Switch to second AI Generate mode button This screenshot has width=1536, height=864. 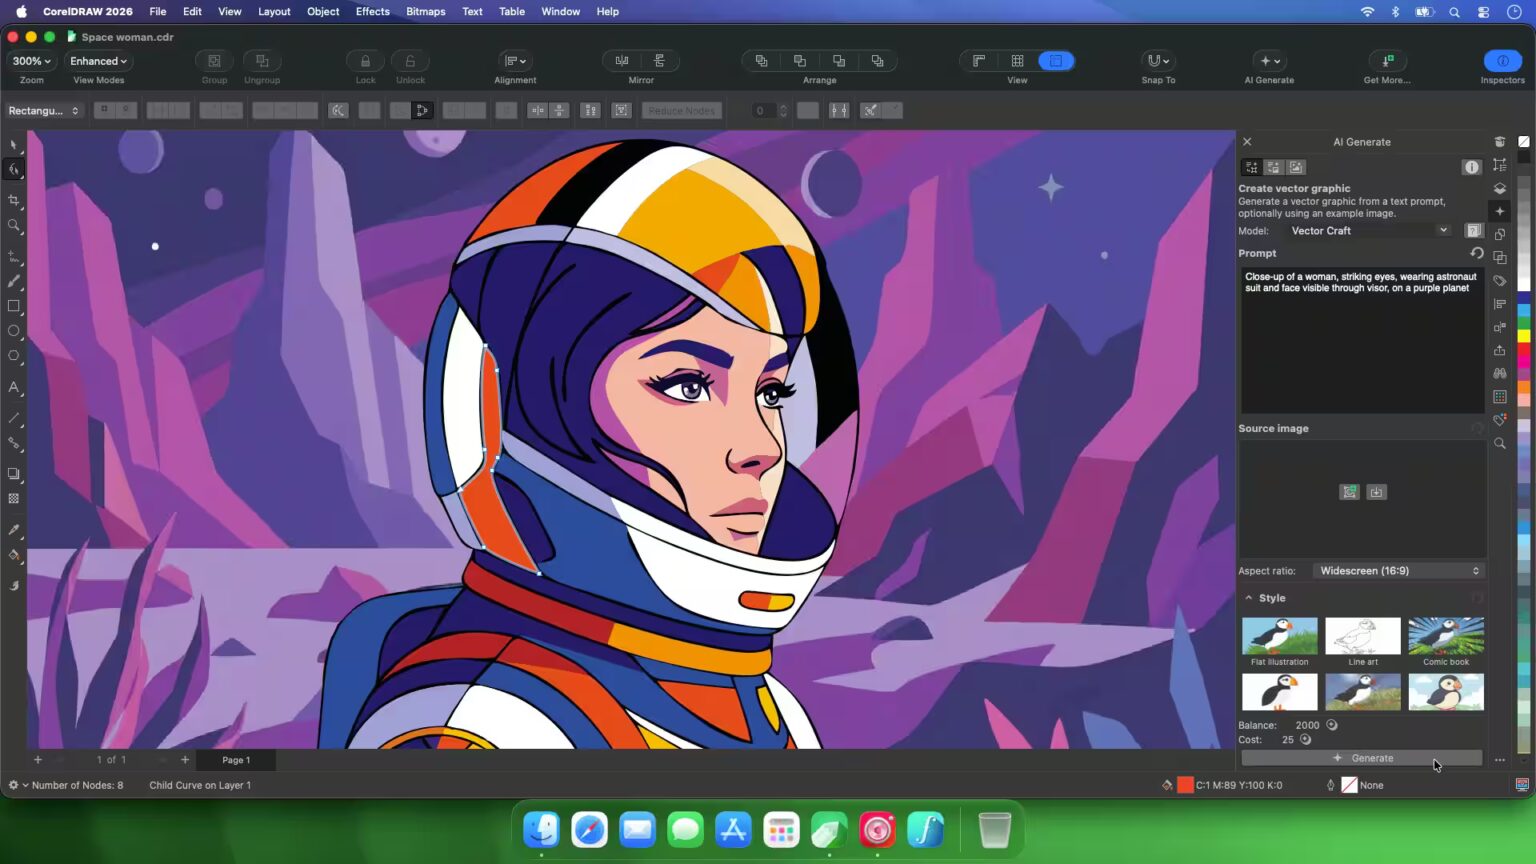coord(1273,167)
